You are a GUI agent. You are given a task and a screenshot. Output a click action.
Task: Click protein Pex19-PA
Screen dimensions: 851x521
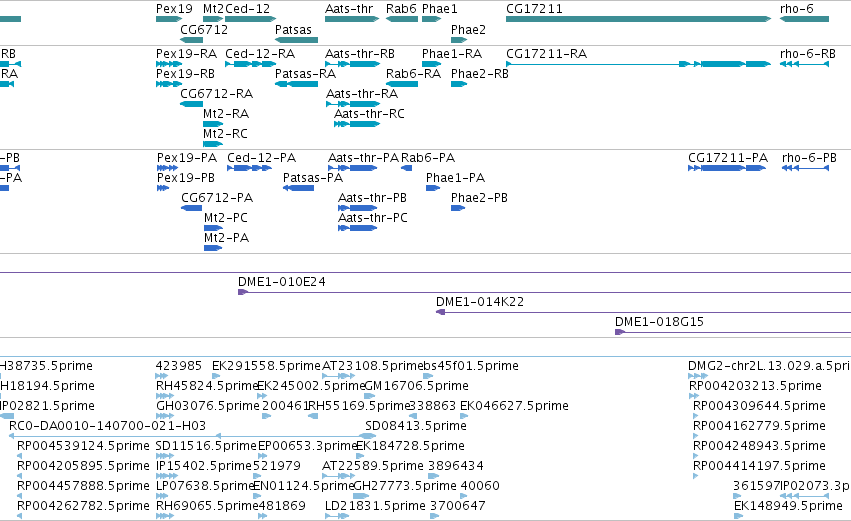coord(187,158)
